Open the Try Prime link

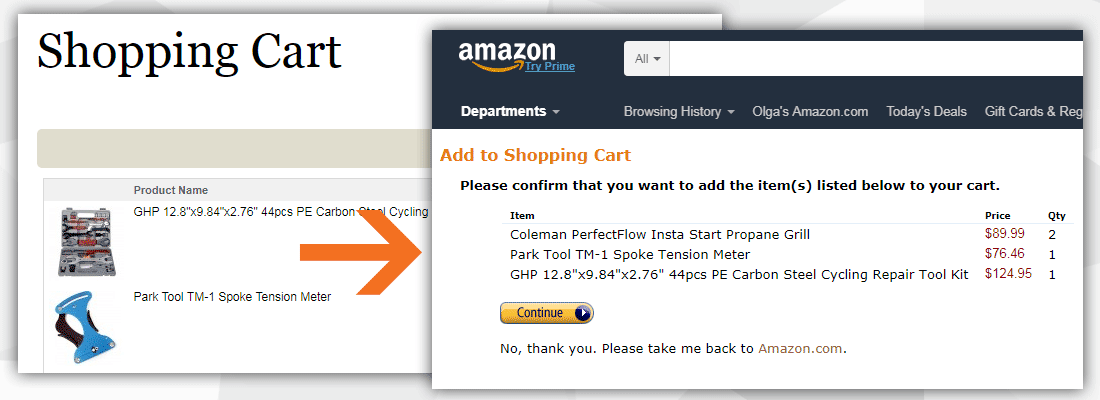coord(549,67)
